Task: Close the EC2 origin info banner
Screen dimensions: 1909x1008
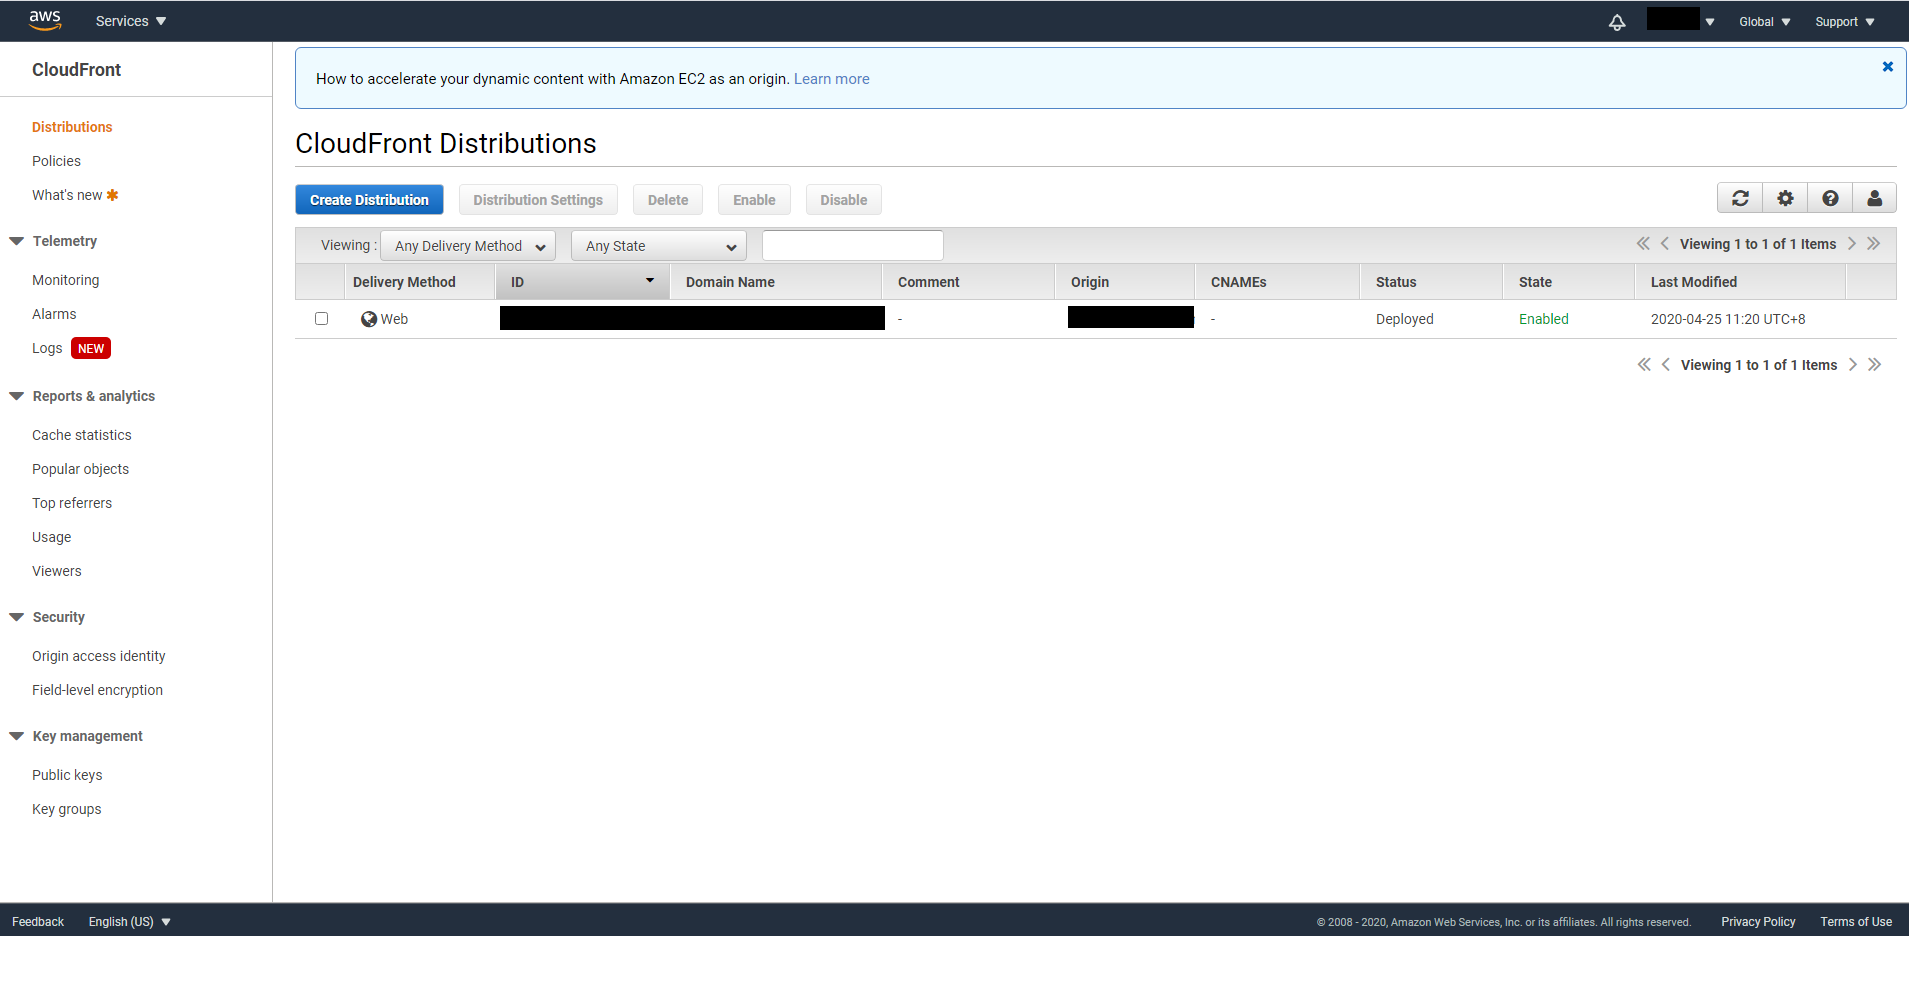Action: click(1887, 67)
